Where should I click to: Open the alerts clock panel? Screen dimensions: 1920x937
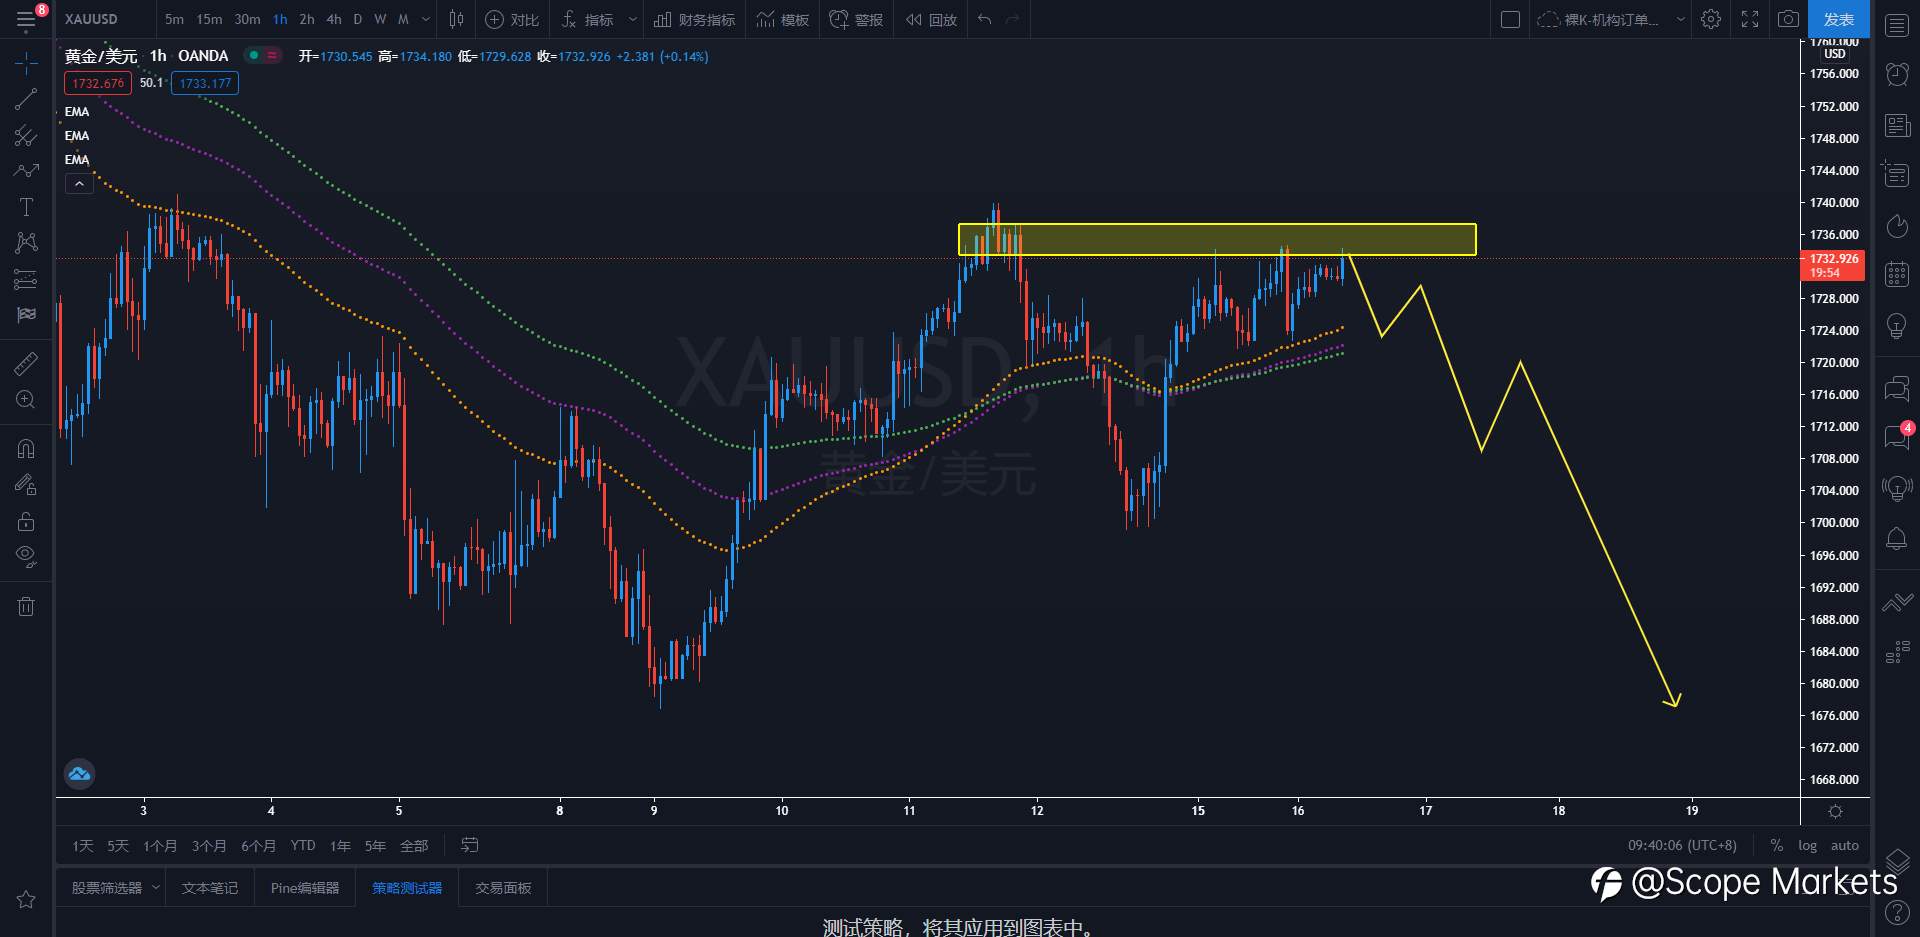1897,74
